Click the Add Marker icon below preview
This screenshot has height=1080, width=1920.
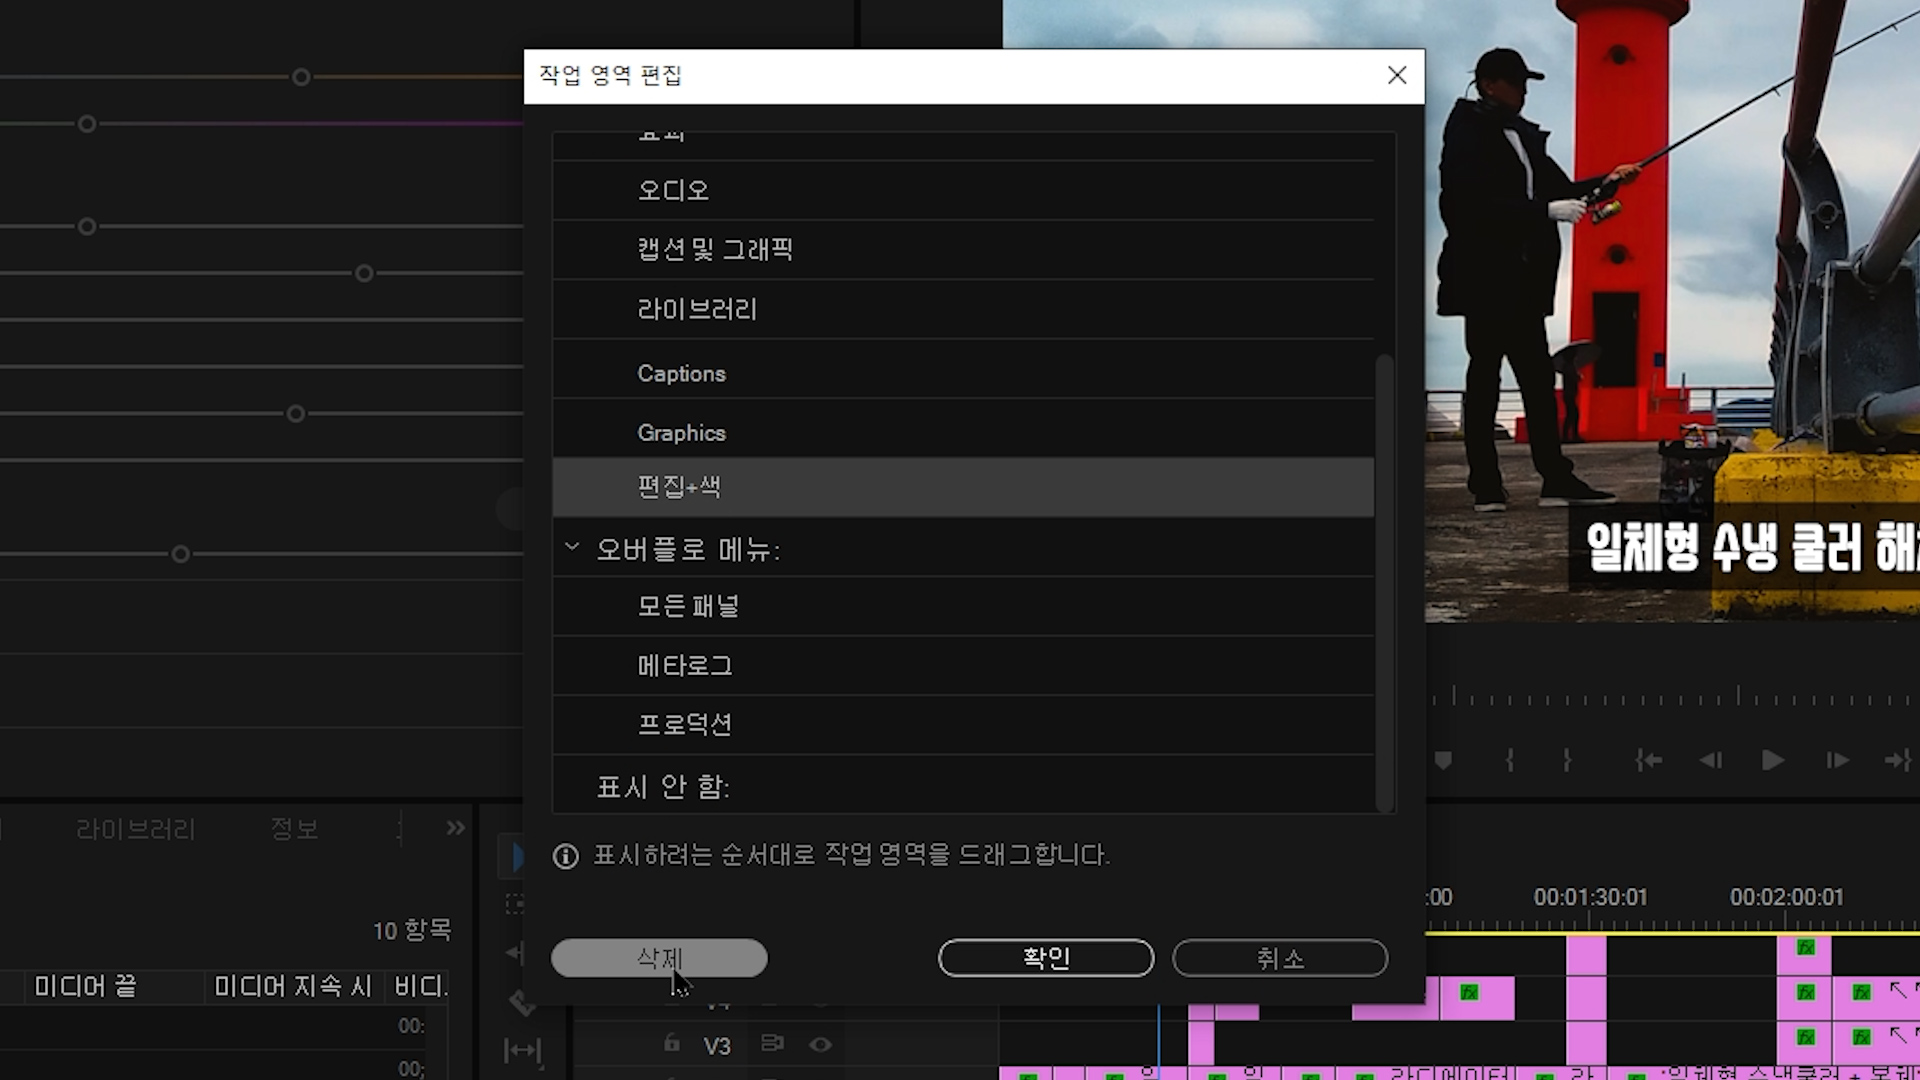pos(1443,761)
